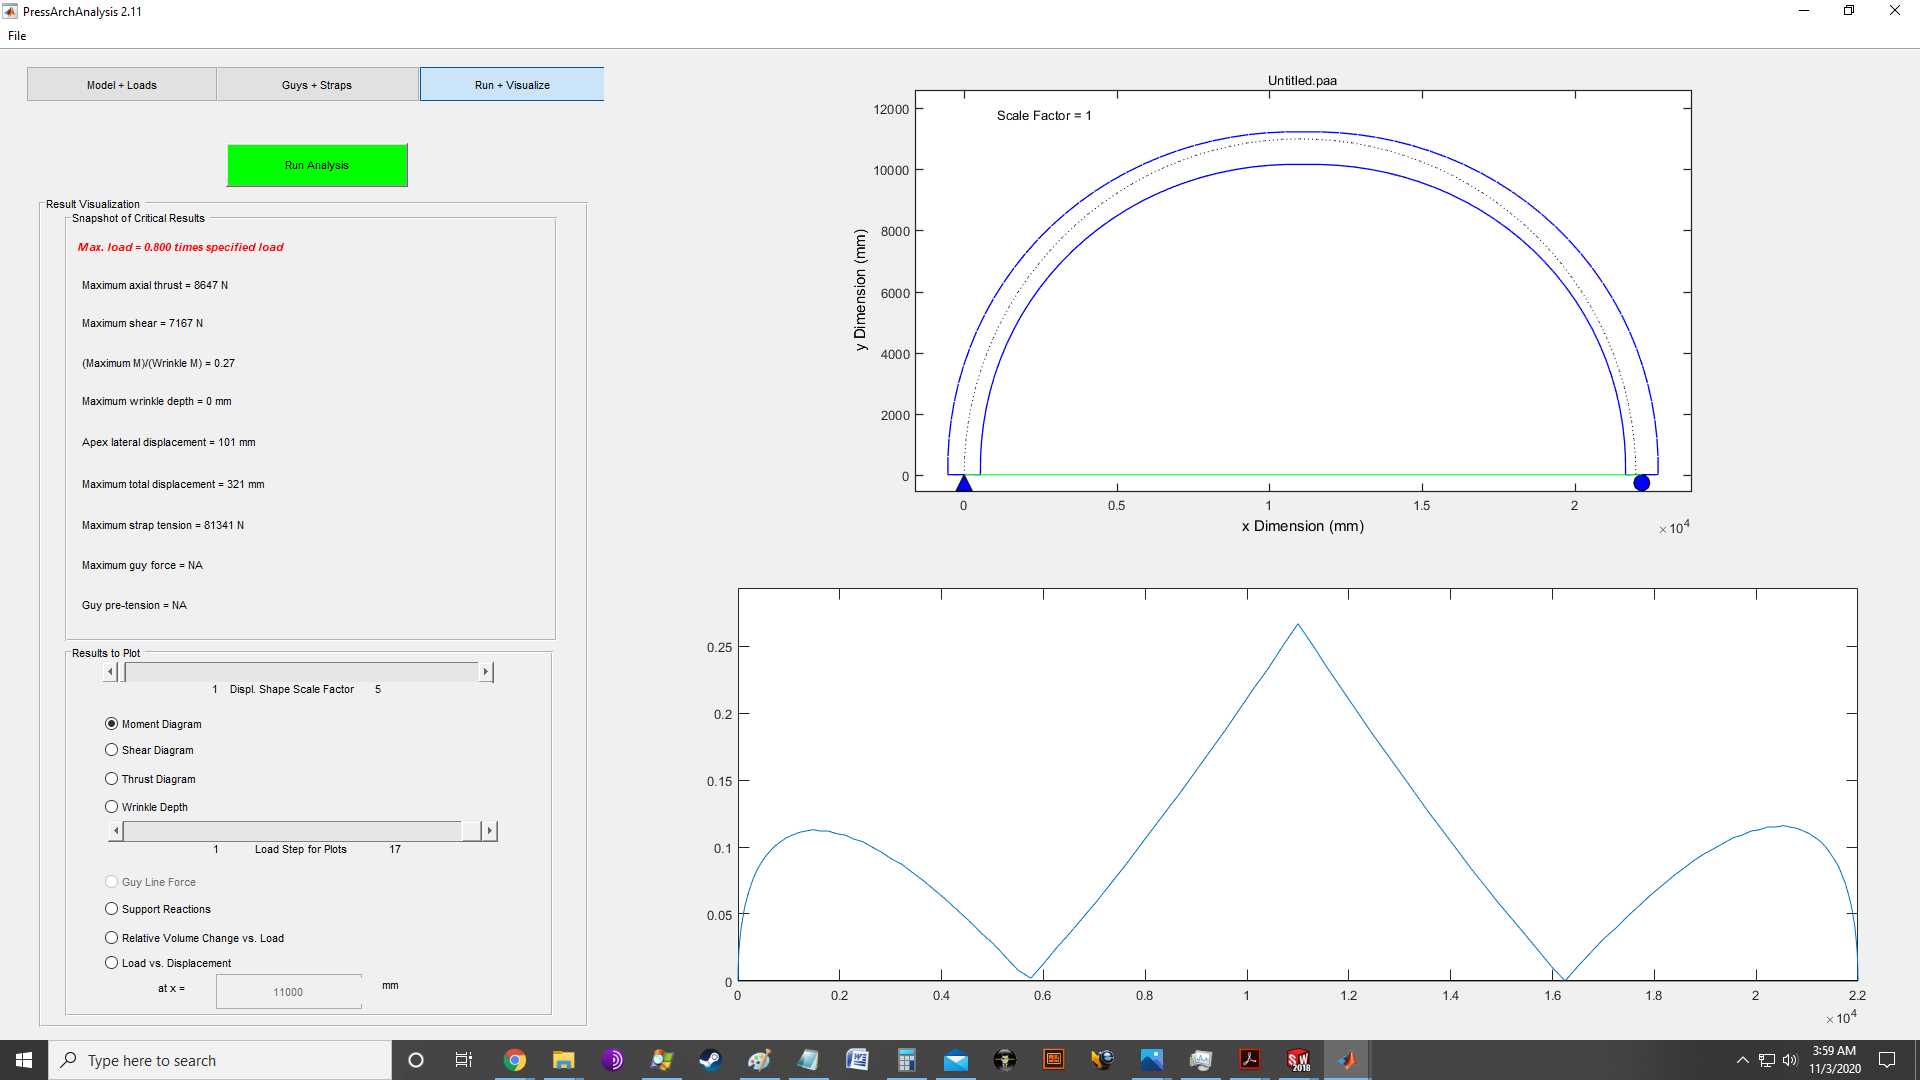1920x1080 pixels.
Task: Click the taskbar search box
Action: coord(220,1060)
